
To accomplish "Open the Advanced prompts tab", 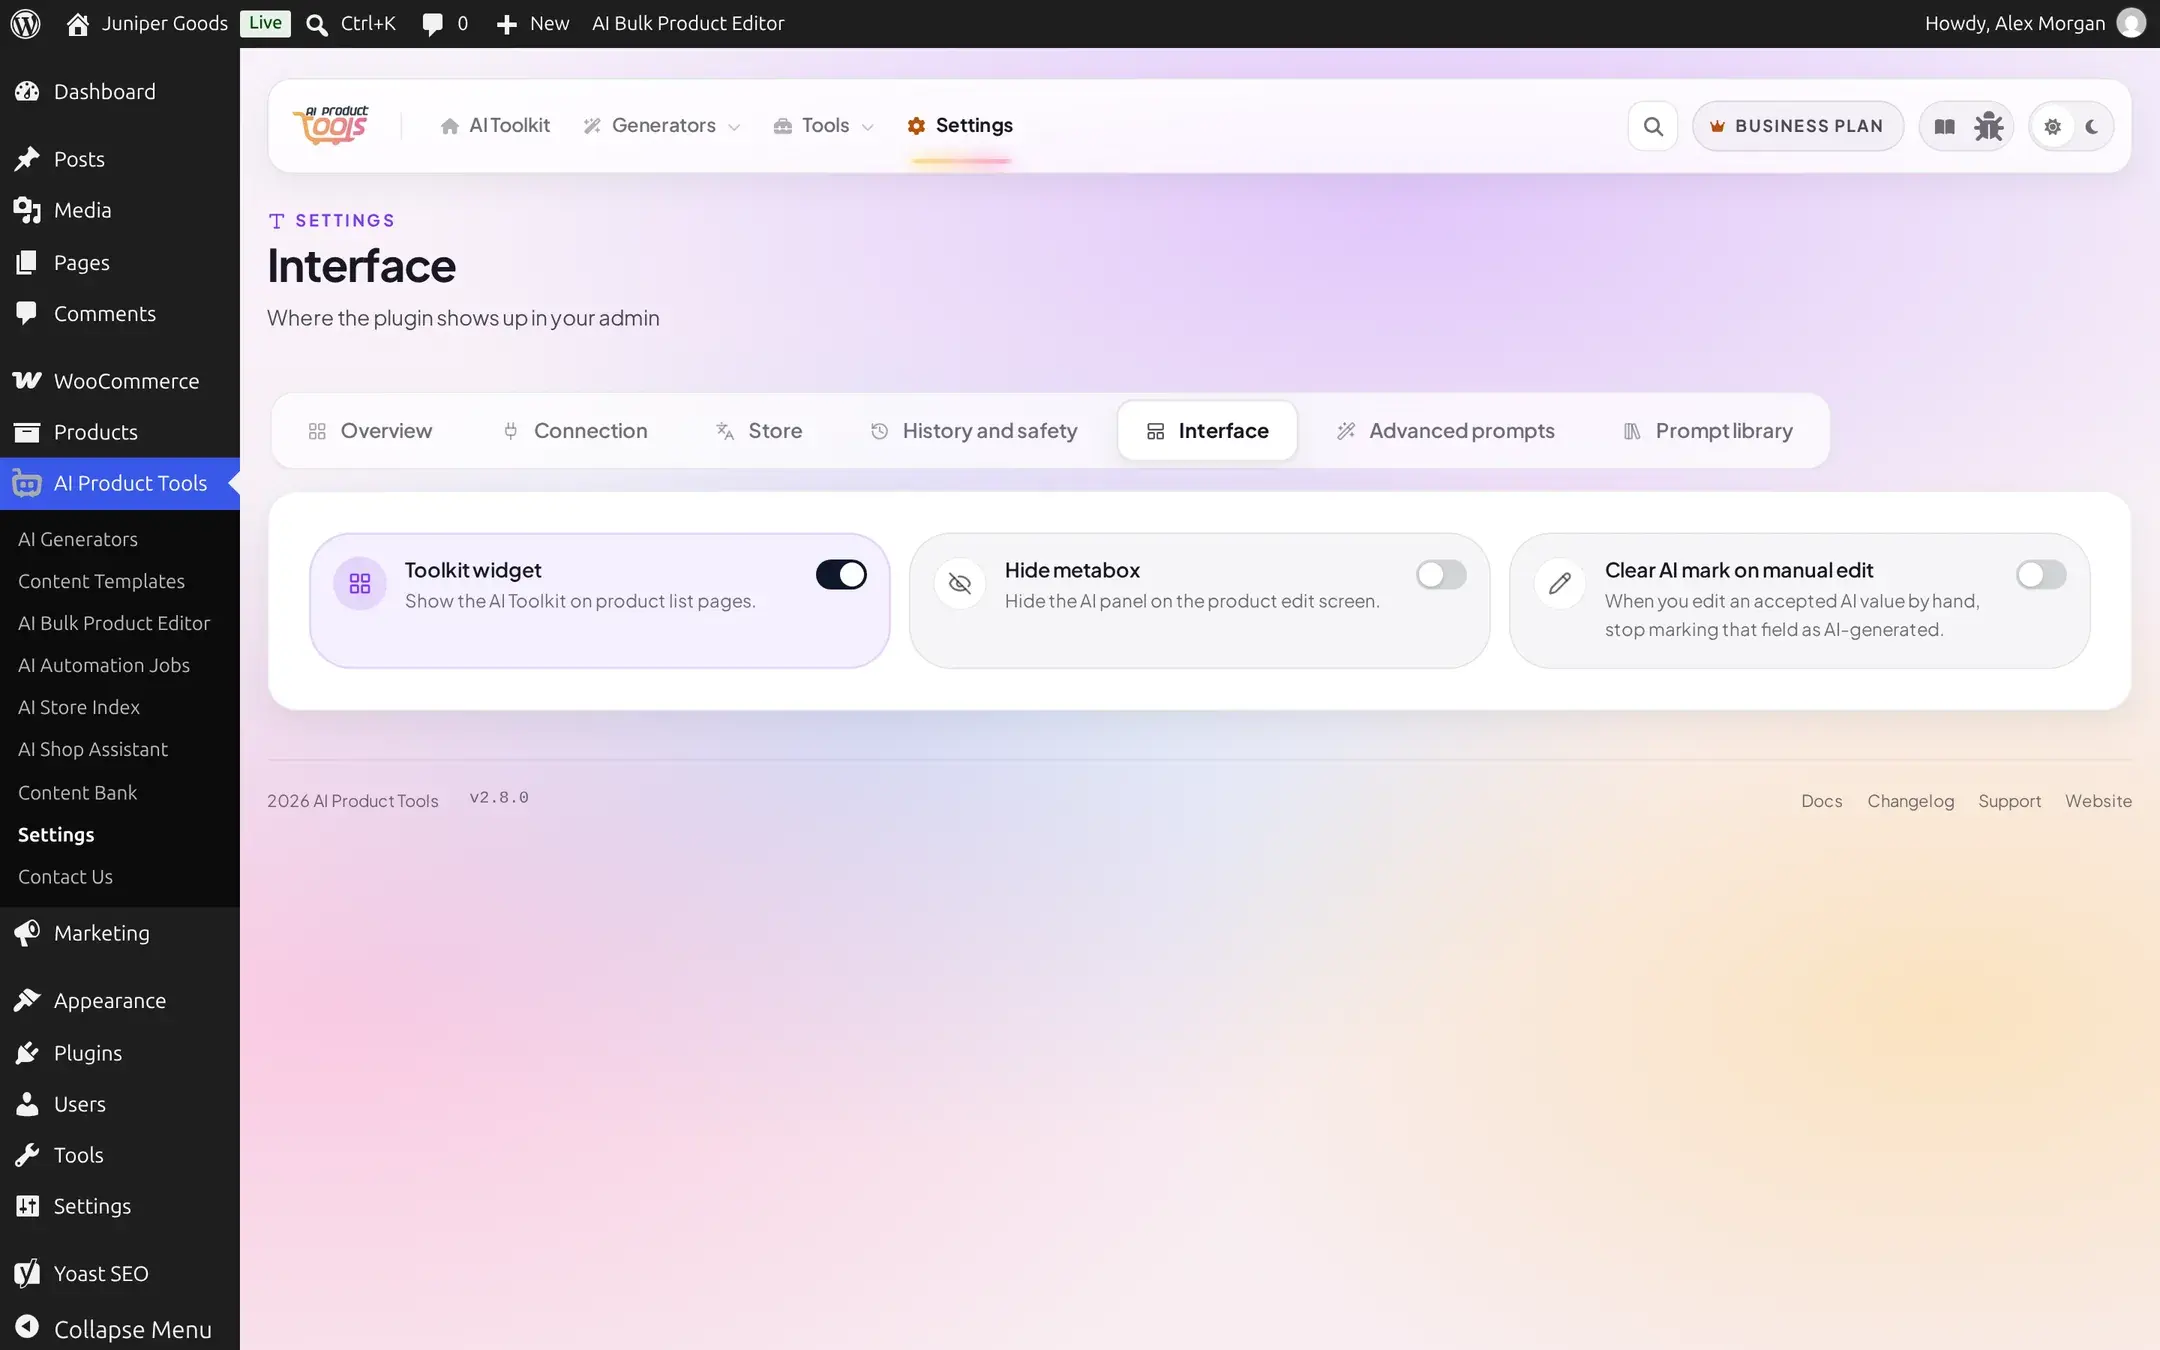I will click(x=1446, y=431).
